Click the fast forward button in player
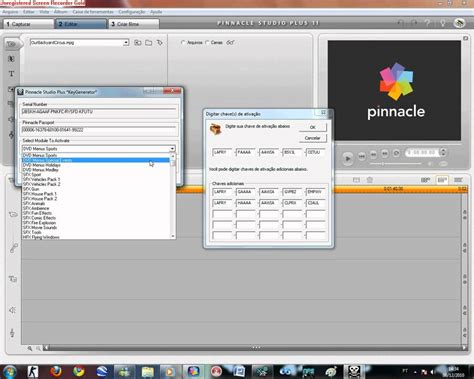Viewport: 474px width, 379px height. (385, 153)
